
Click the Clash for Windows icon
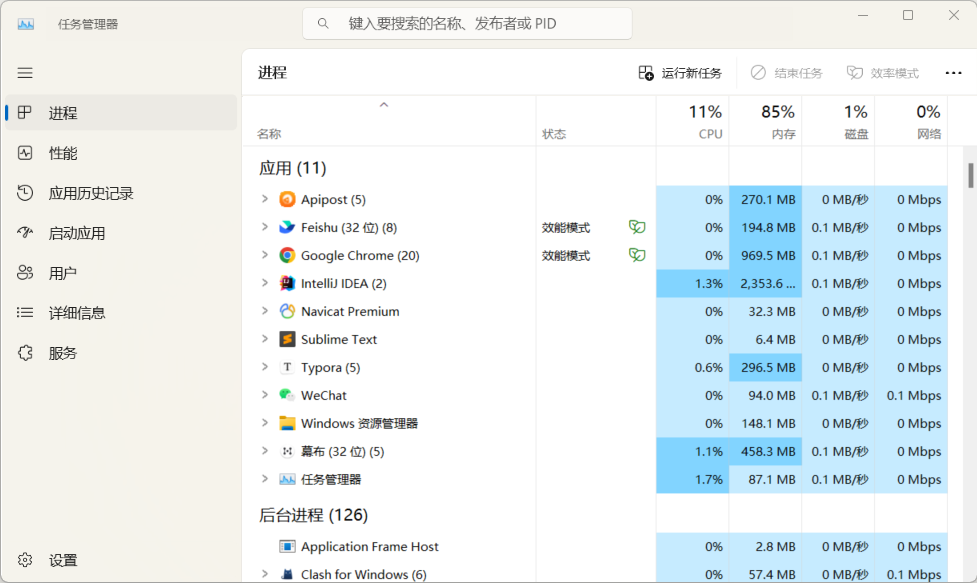[x=287, y=574]
